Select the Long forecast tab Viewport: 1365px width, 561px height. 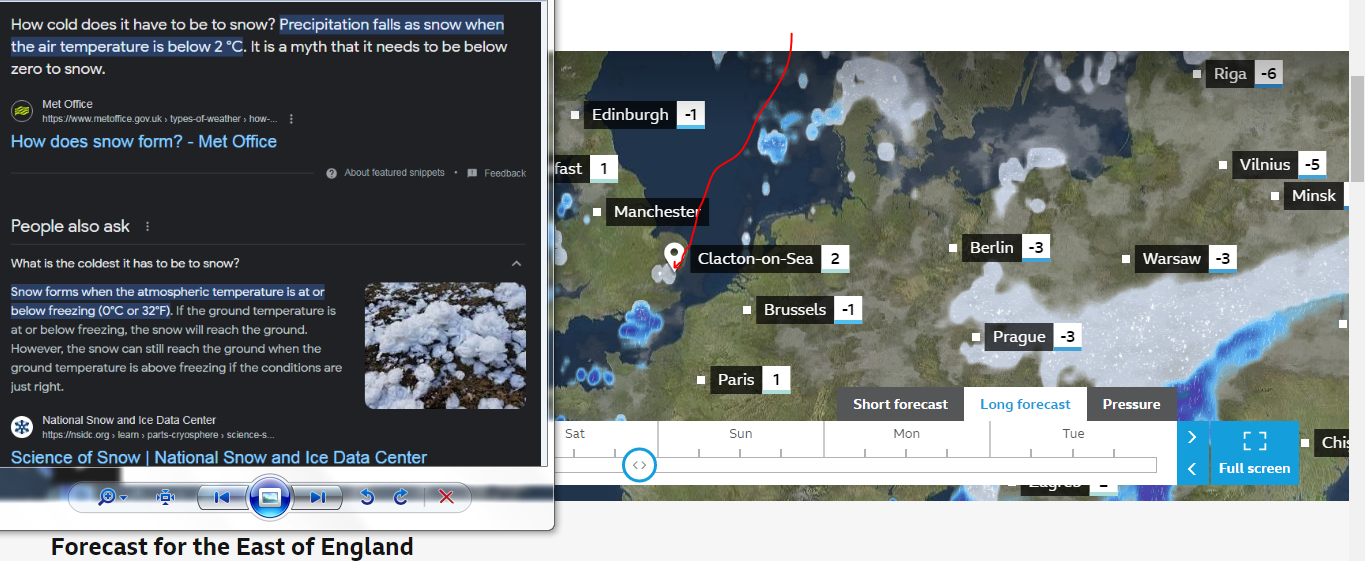click(1025, 404)
